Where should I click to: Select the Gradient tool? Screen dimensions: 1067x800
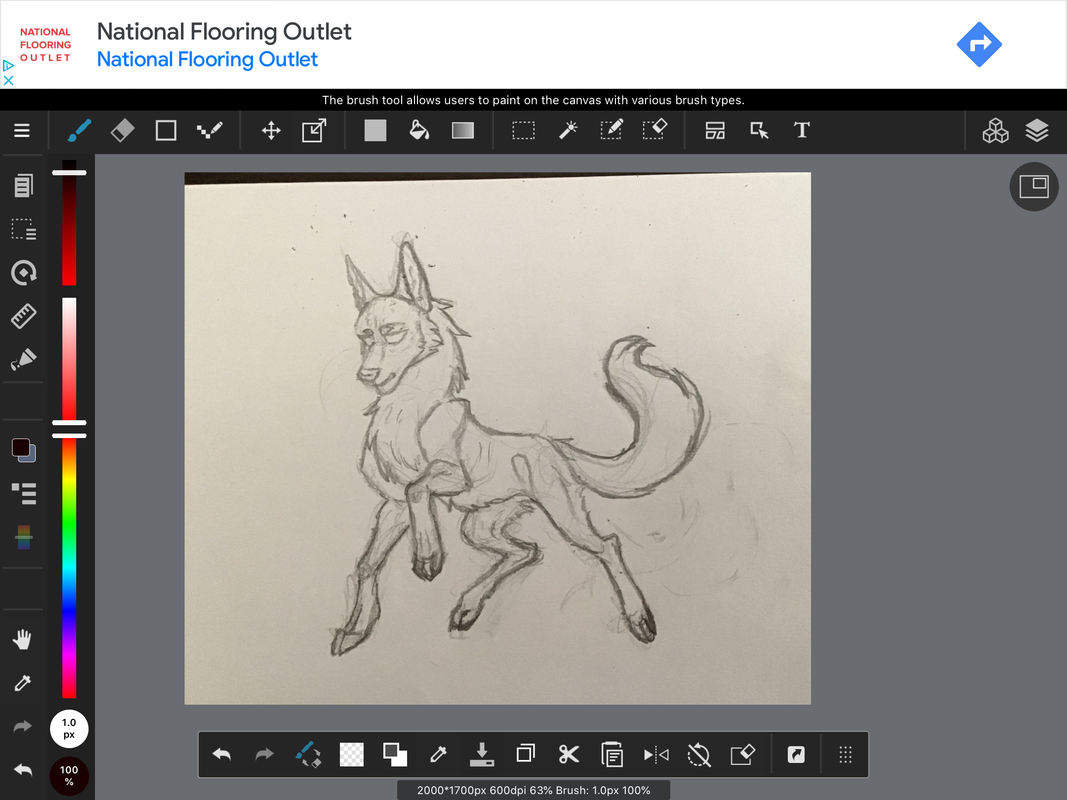coord(463,131)
